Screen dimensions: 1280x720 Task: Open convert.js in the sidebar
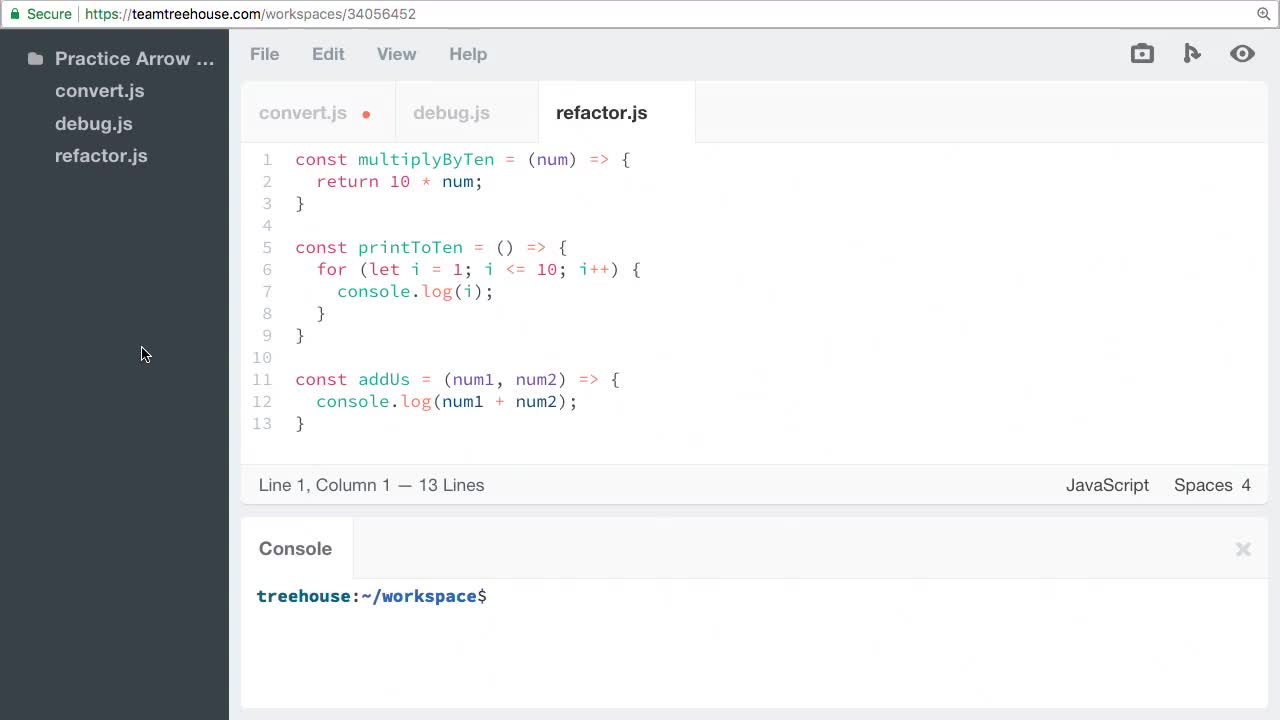tap(100, 91)
